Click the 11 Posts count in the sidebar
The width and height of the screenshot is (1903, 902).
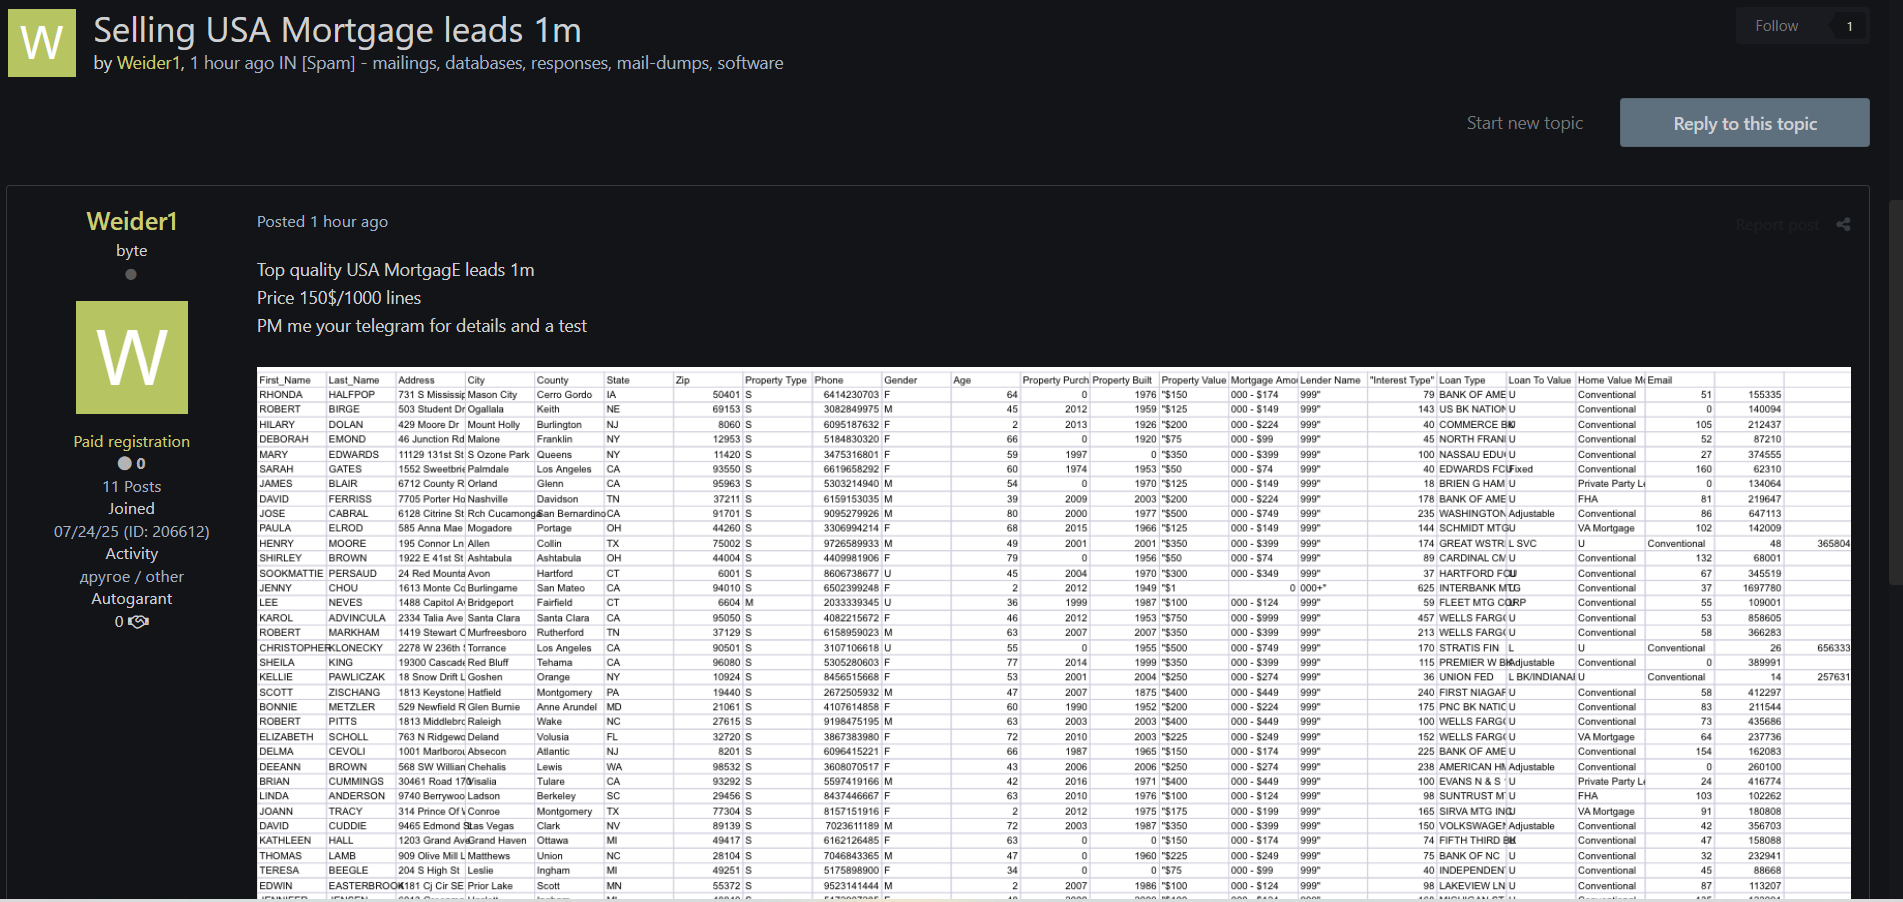click(x=131, y=487)
